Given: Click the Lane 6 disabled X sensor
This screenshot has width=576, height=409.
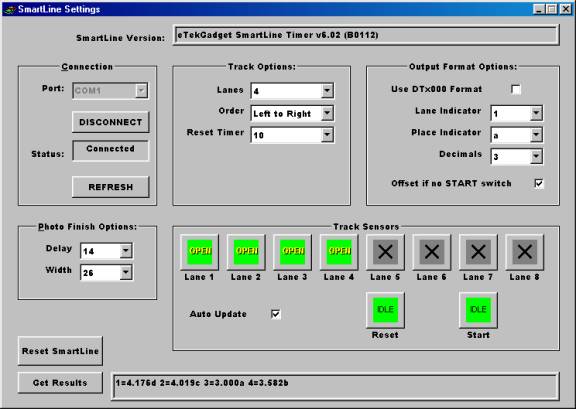Looking at the screenshot, I should click(432, 252).
